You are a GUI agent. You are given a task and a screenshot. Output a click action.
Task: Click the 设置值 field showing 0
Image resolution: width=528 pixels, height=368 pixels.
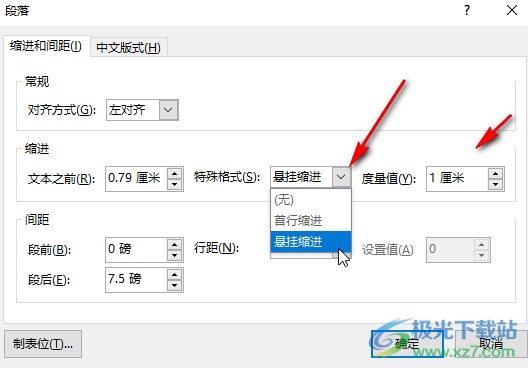(451, 249)
